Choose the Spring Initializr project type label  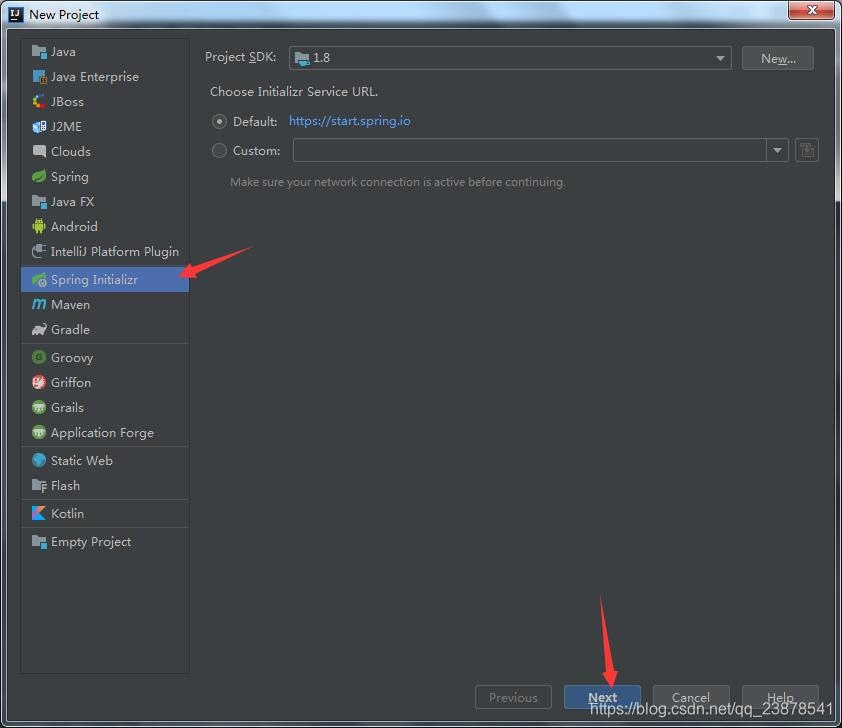tap(95, 280)
